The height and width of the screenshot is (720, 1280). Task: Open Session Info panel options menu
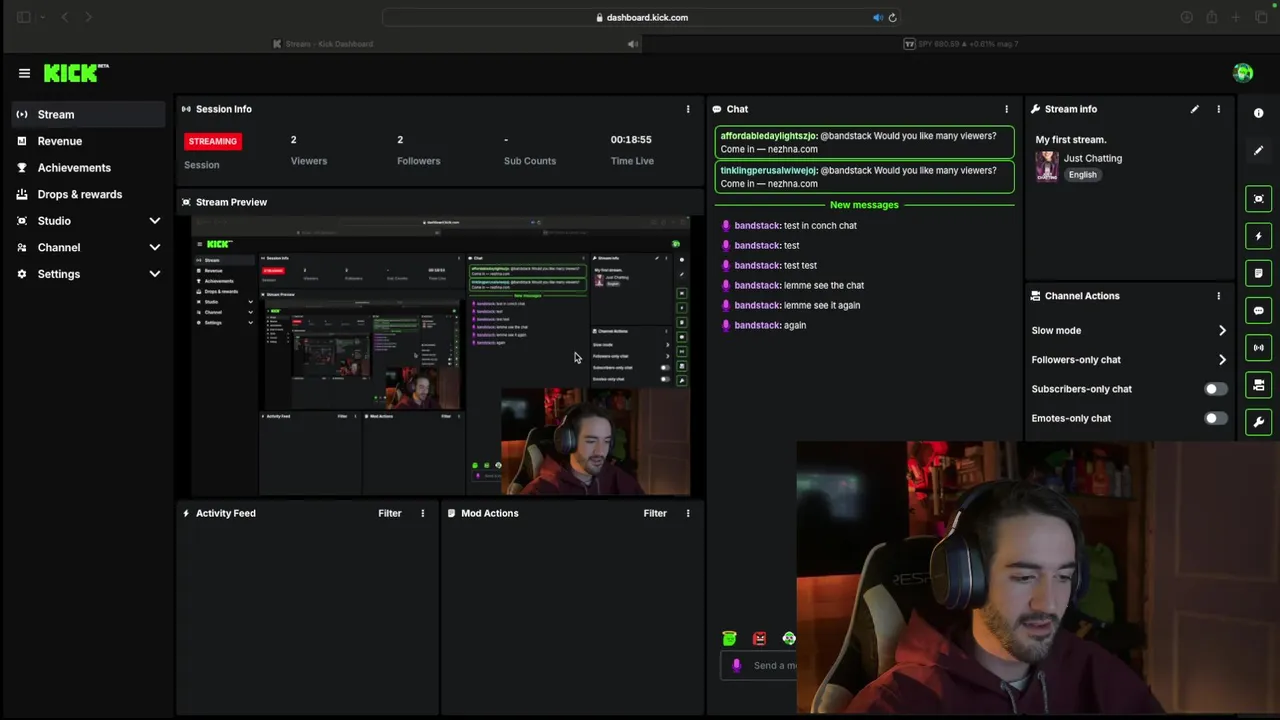click(688, 109)
